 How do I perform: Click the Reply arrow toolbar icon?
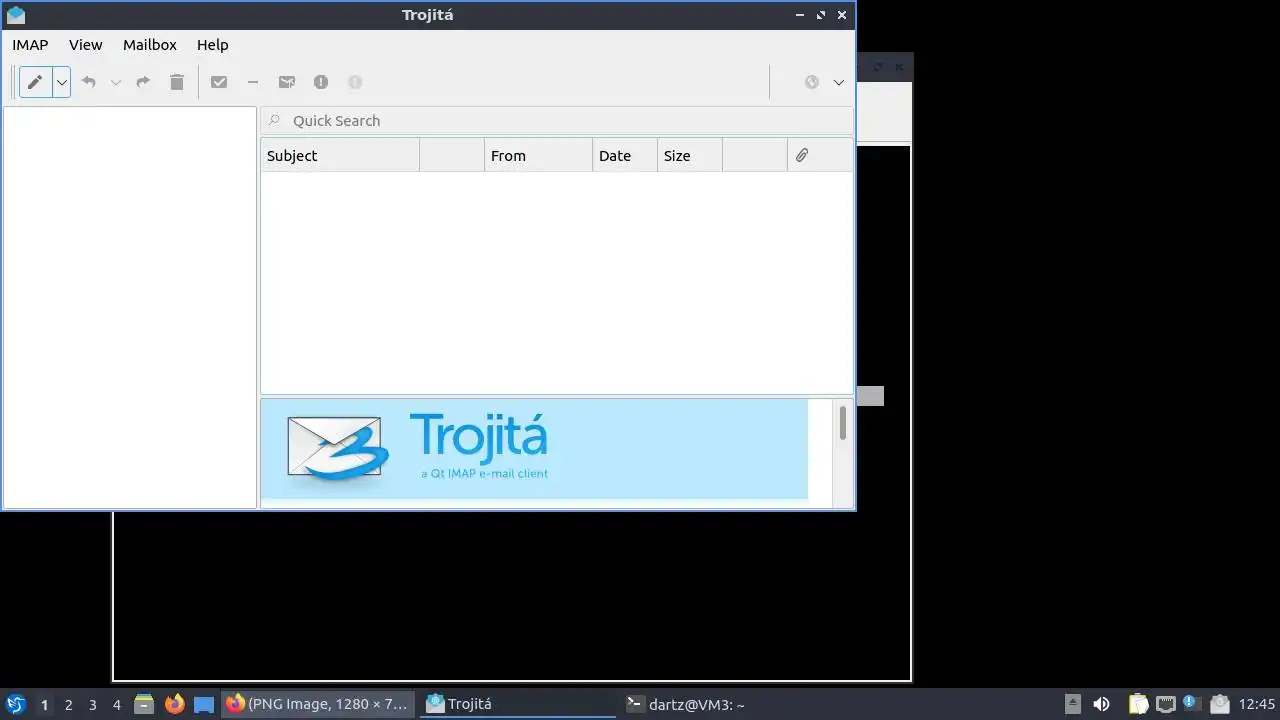[x=88, y=82]
